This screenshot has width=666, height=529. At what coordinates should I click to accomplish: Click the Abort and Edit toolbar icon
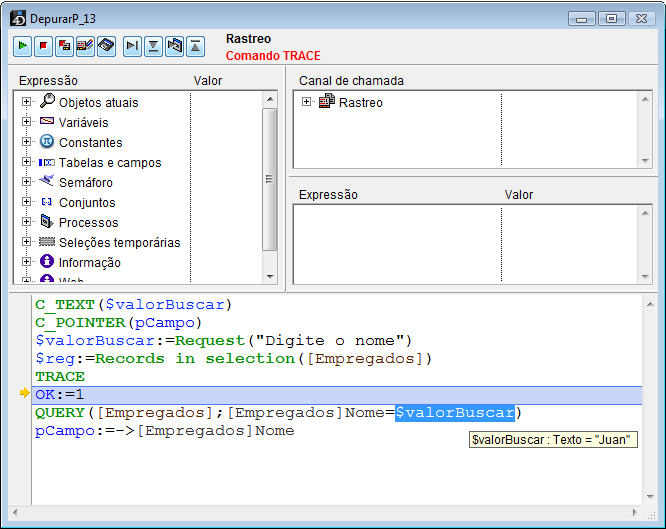pyautogui.click(x=64, y=45)
